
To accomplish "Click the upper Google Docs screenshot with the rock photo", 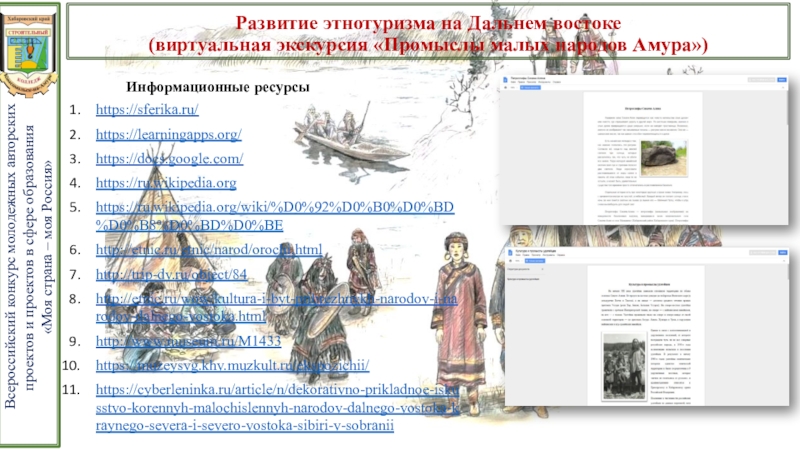I will coord(644,151).
